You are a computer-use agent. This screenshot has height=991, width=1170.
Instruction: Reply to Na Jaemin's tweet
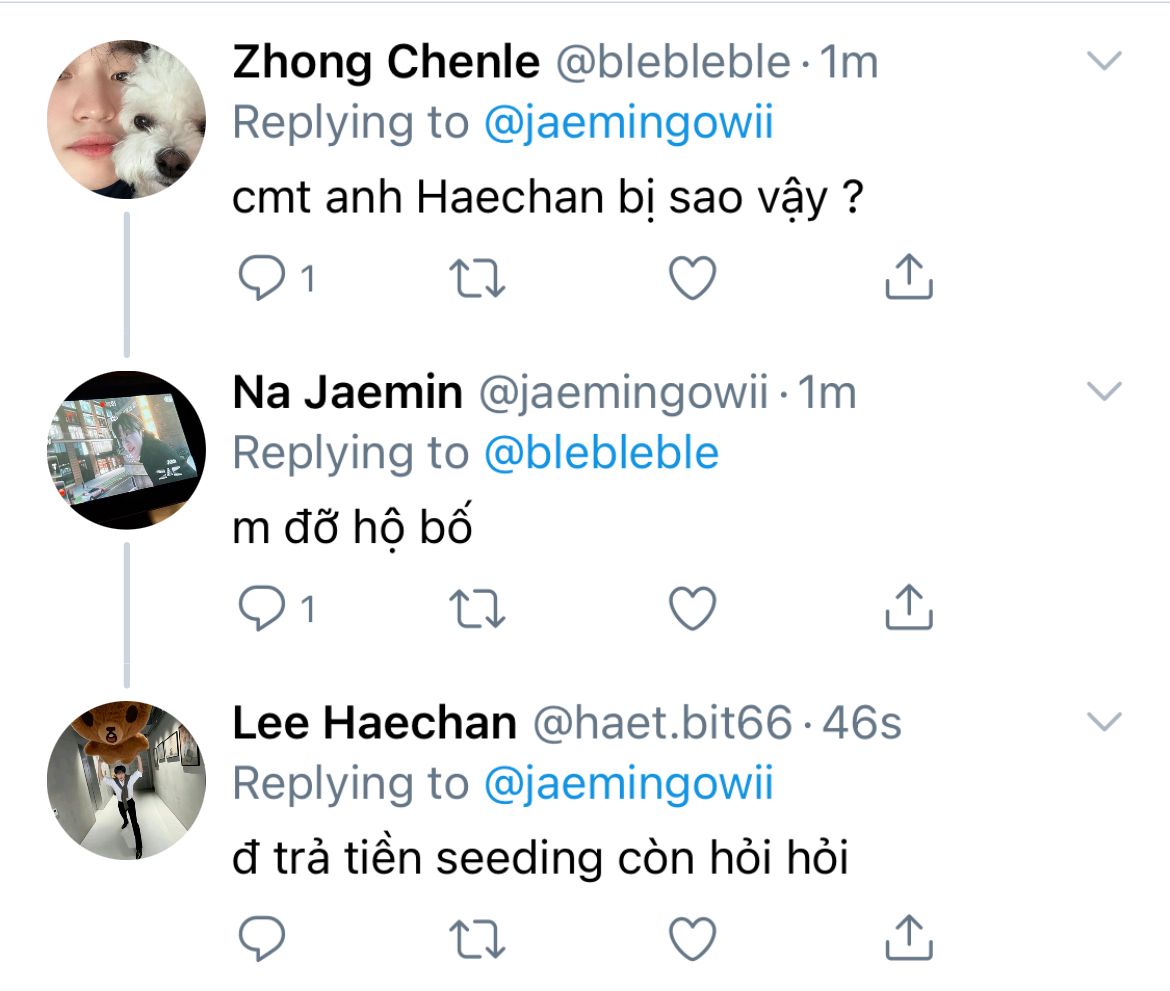click(262, 608)
